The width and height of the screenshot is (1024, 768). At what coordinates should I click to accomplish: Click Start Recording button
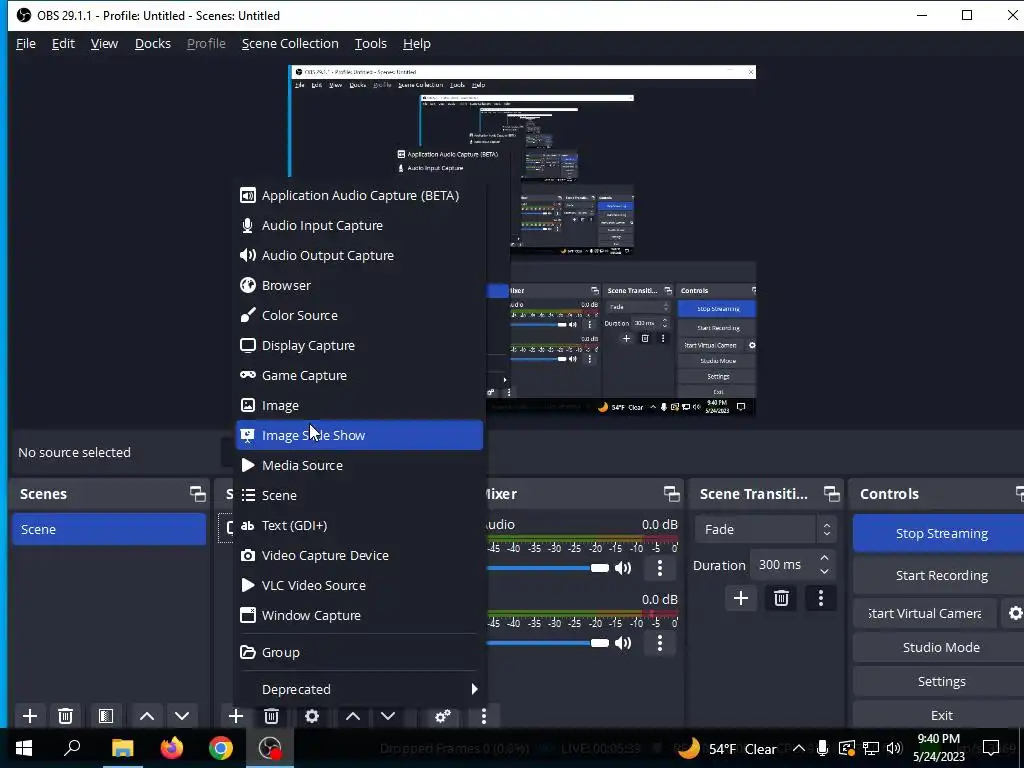940,575
